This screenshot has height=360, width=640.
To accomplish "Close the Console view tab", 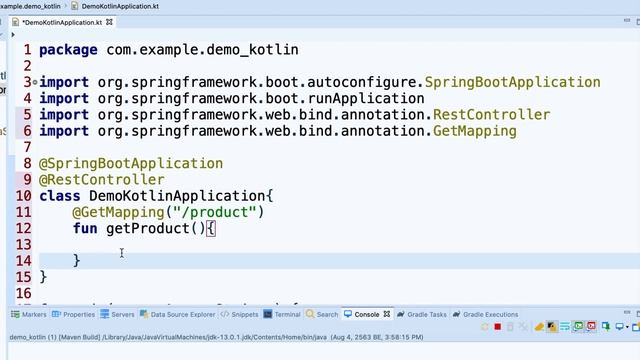I will pos(387,314).
